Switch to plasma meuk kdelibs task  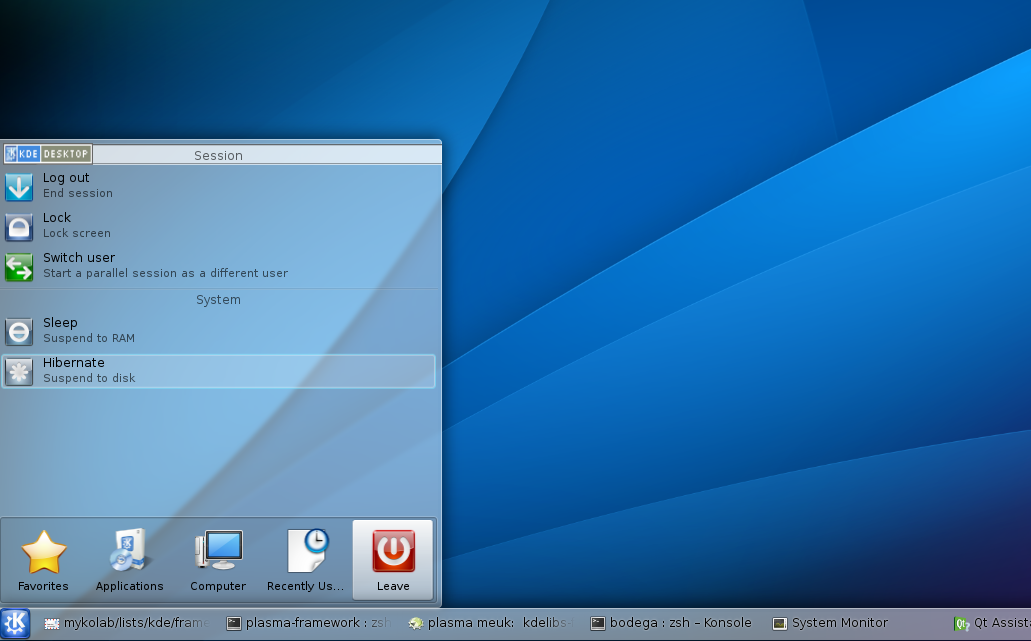(x=491, y=623)
